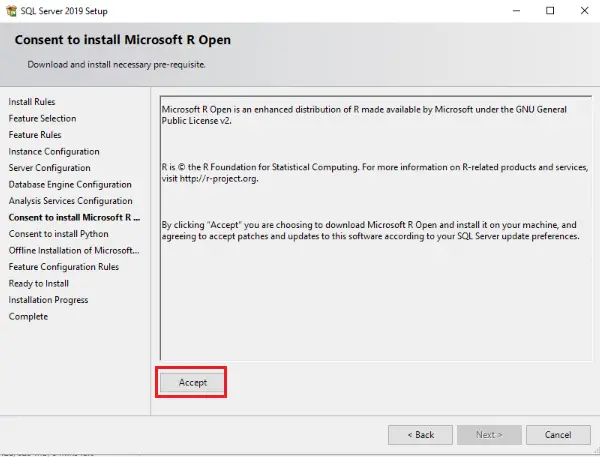This screenshot has height=457, width=600.
Task: Select Feature Configuration Rules step
Action: (64, 267)
